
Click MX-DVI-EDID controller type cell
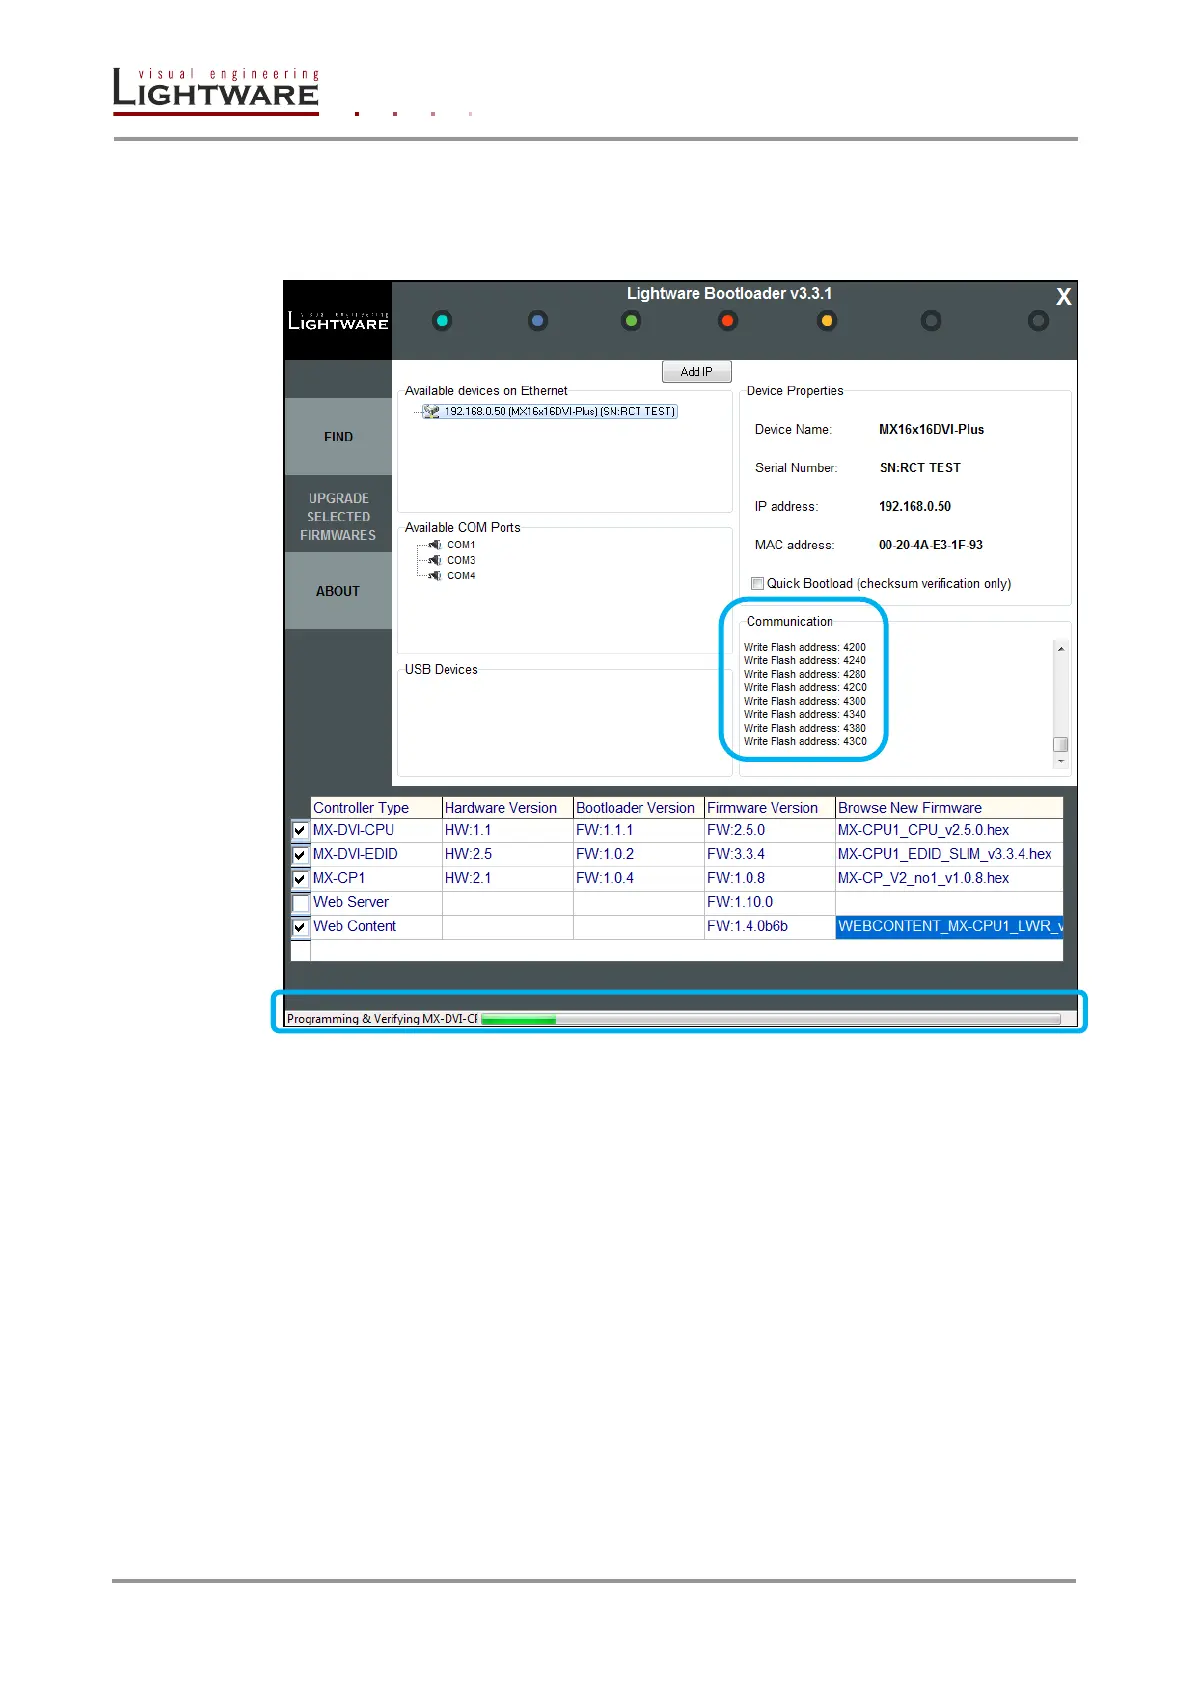pos(376,854)
